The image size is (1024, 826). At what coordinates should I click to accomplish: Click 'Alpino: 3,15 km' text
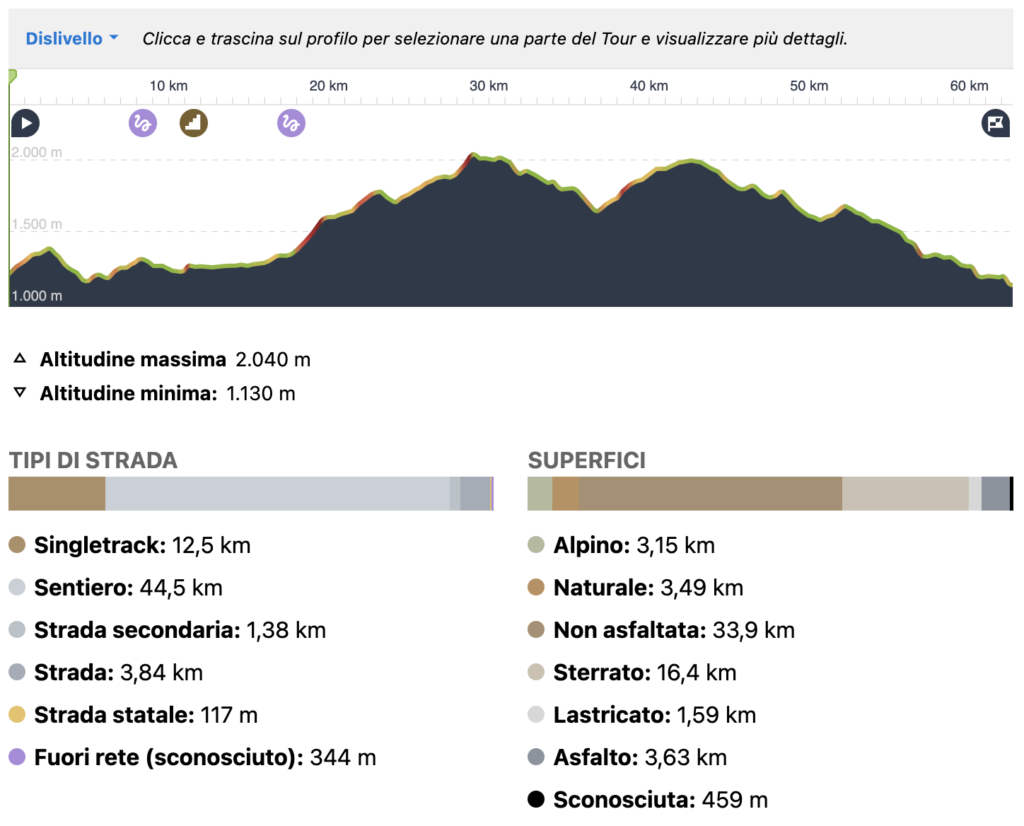[634, 545]
